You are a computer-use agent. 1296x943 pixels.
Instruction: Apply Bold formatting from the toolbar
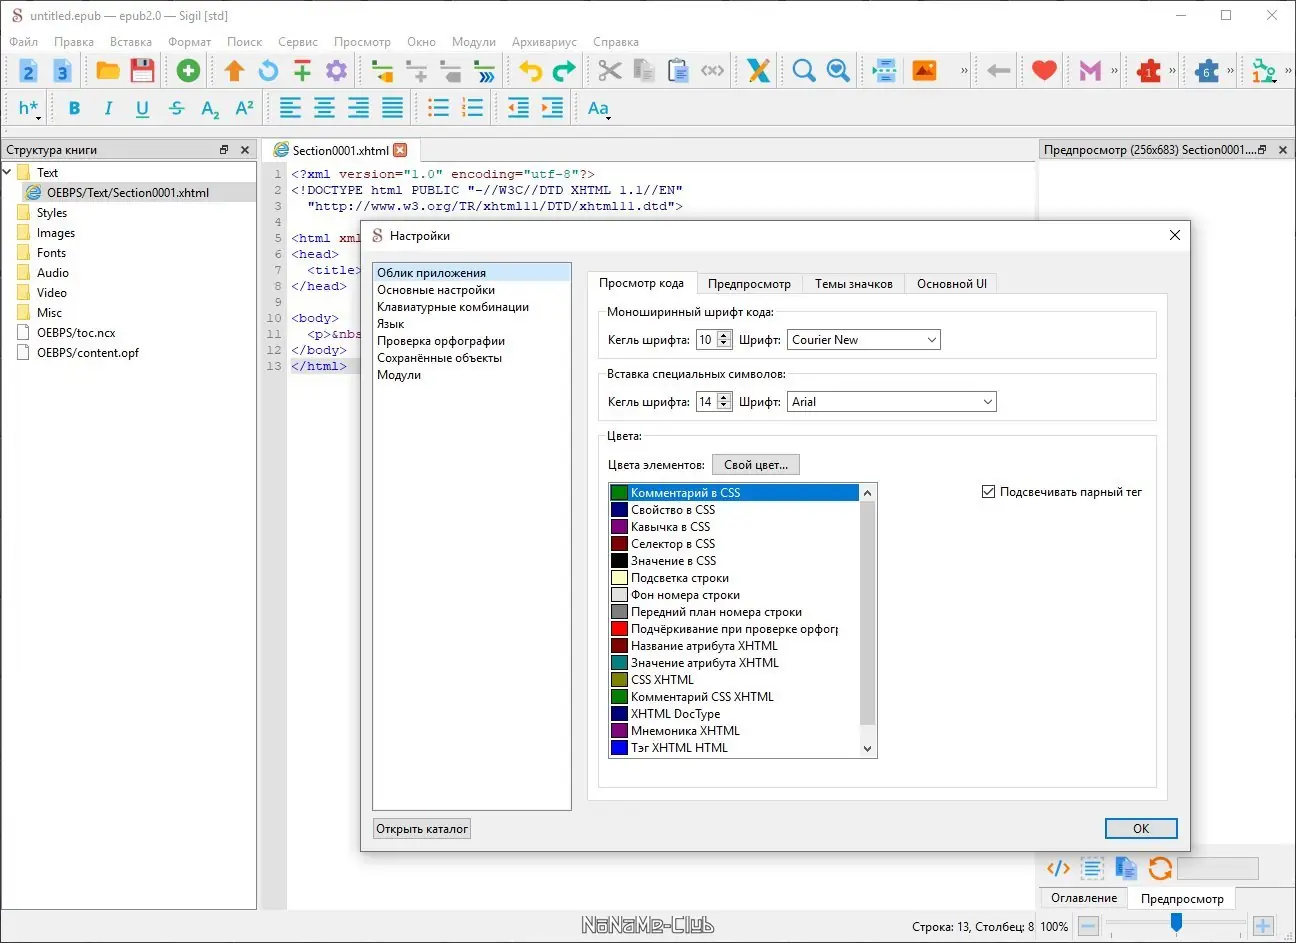pos(74,109)
